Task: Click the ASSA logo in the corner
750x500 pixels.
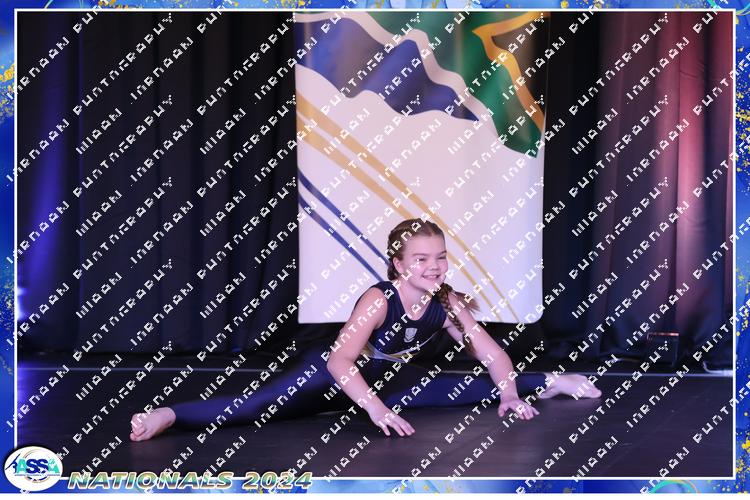Action: tap(32, 468)
